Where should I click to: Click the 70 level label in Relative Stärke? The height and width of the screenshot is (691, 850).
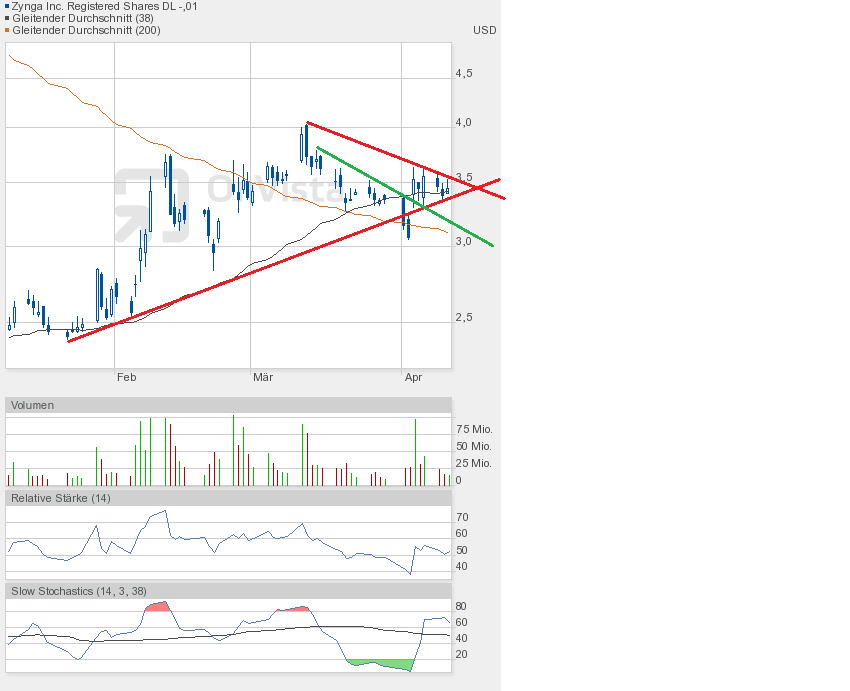462,517
